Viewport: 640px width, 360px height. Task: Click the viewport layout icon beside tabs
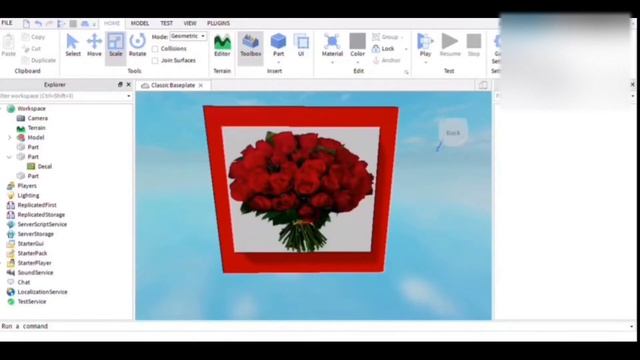(483, 85)
